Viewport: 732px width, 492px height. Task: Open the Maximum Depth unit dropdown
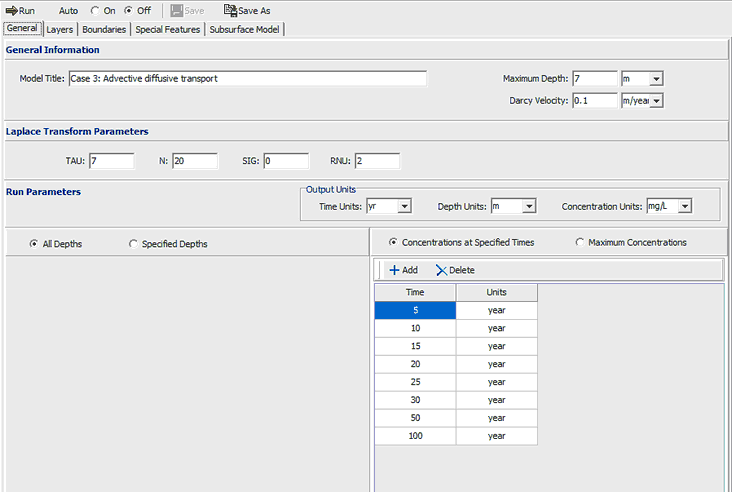[656, 79]
